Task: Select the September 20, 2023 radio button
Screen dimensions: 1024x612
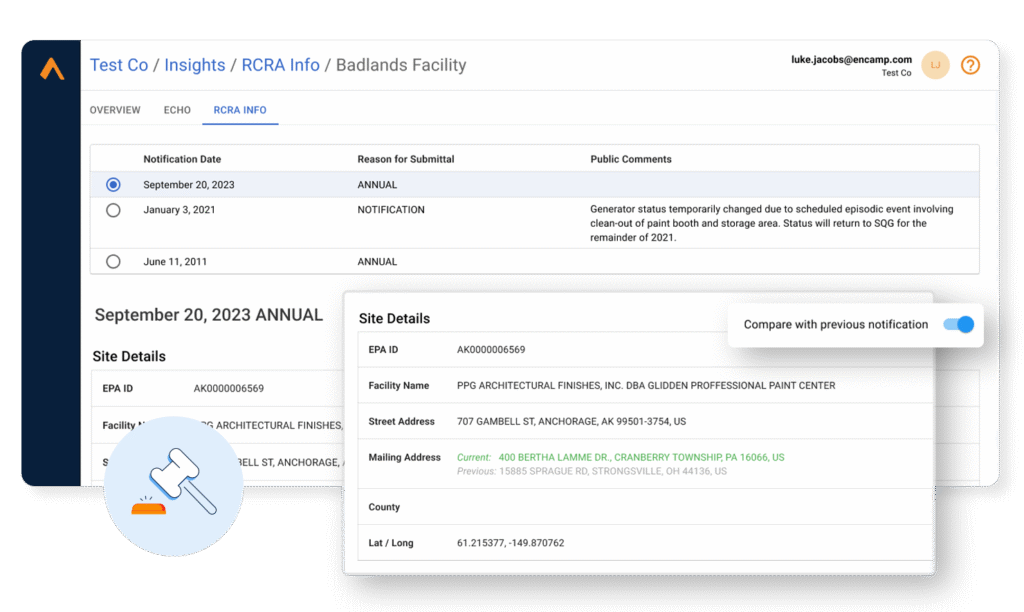Action: click(x=113, y=185)
